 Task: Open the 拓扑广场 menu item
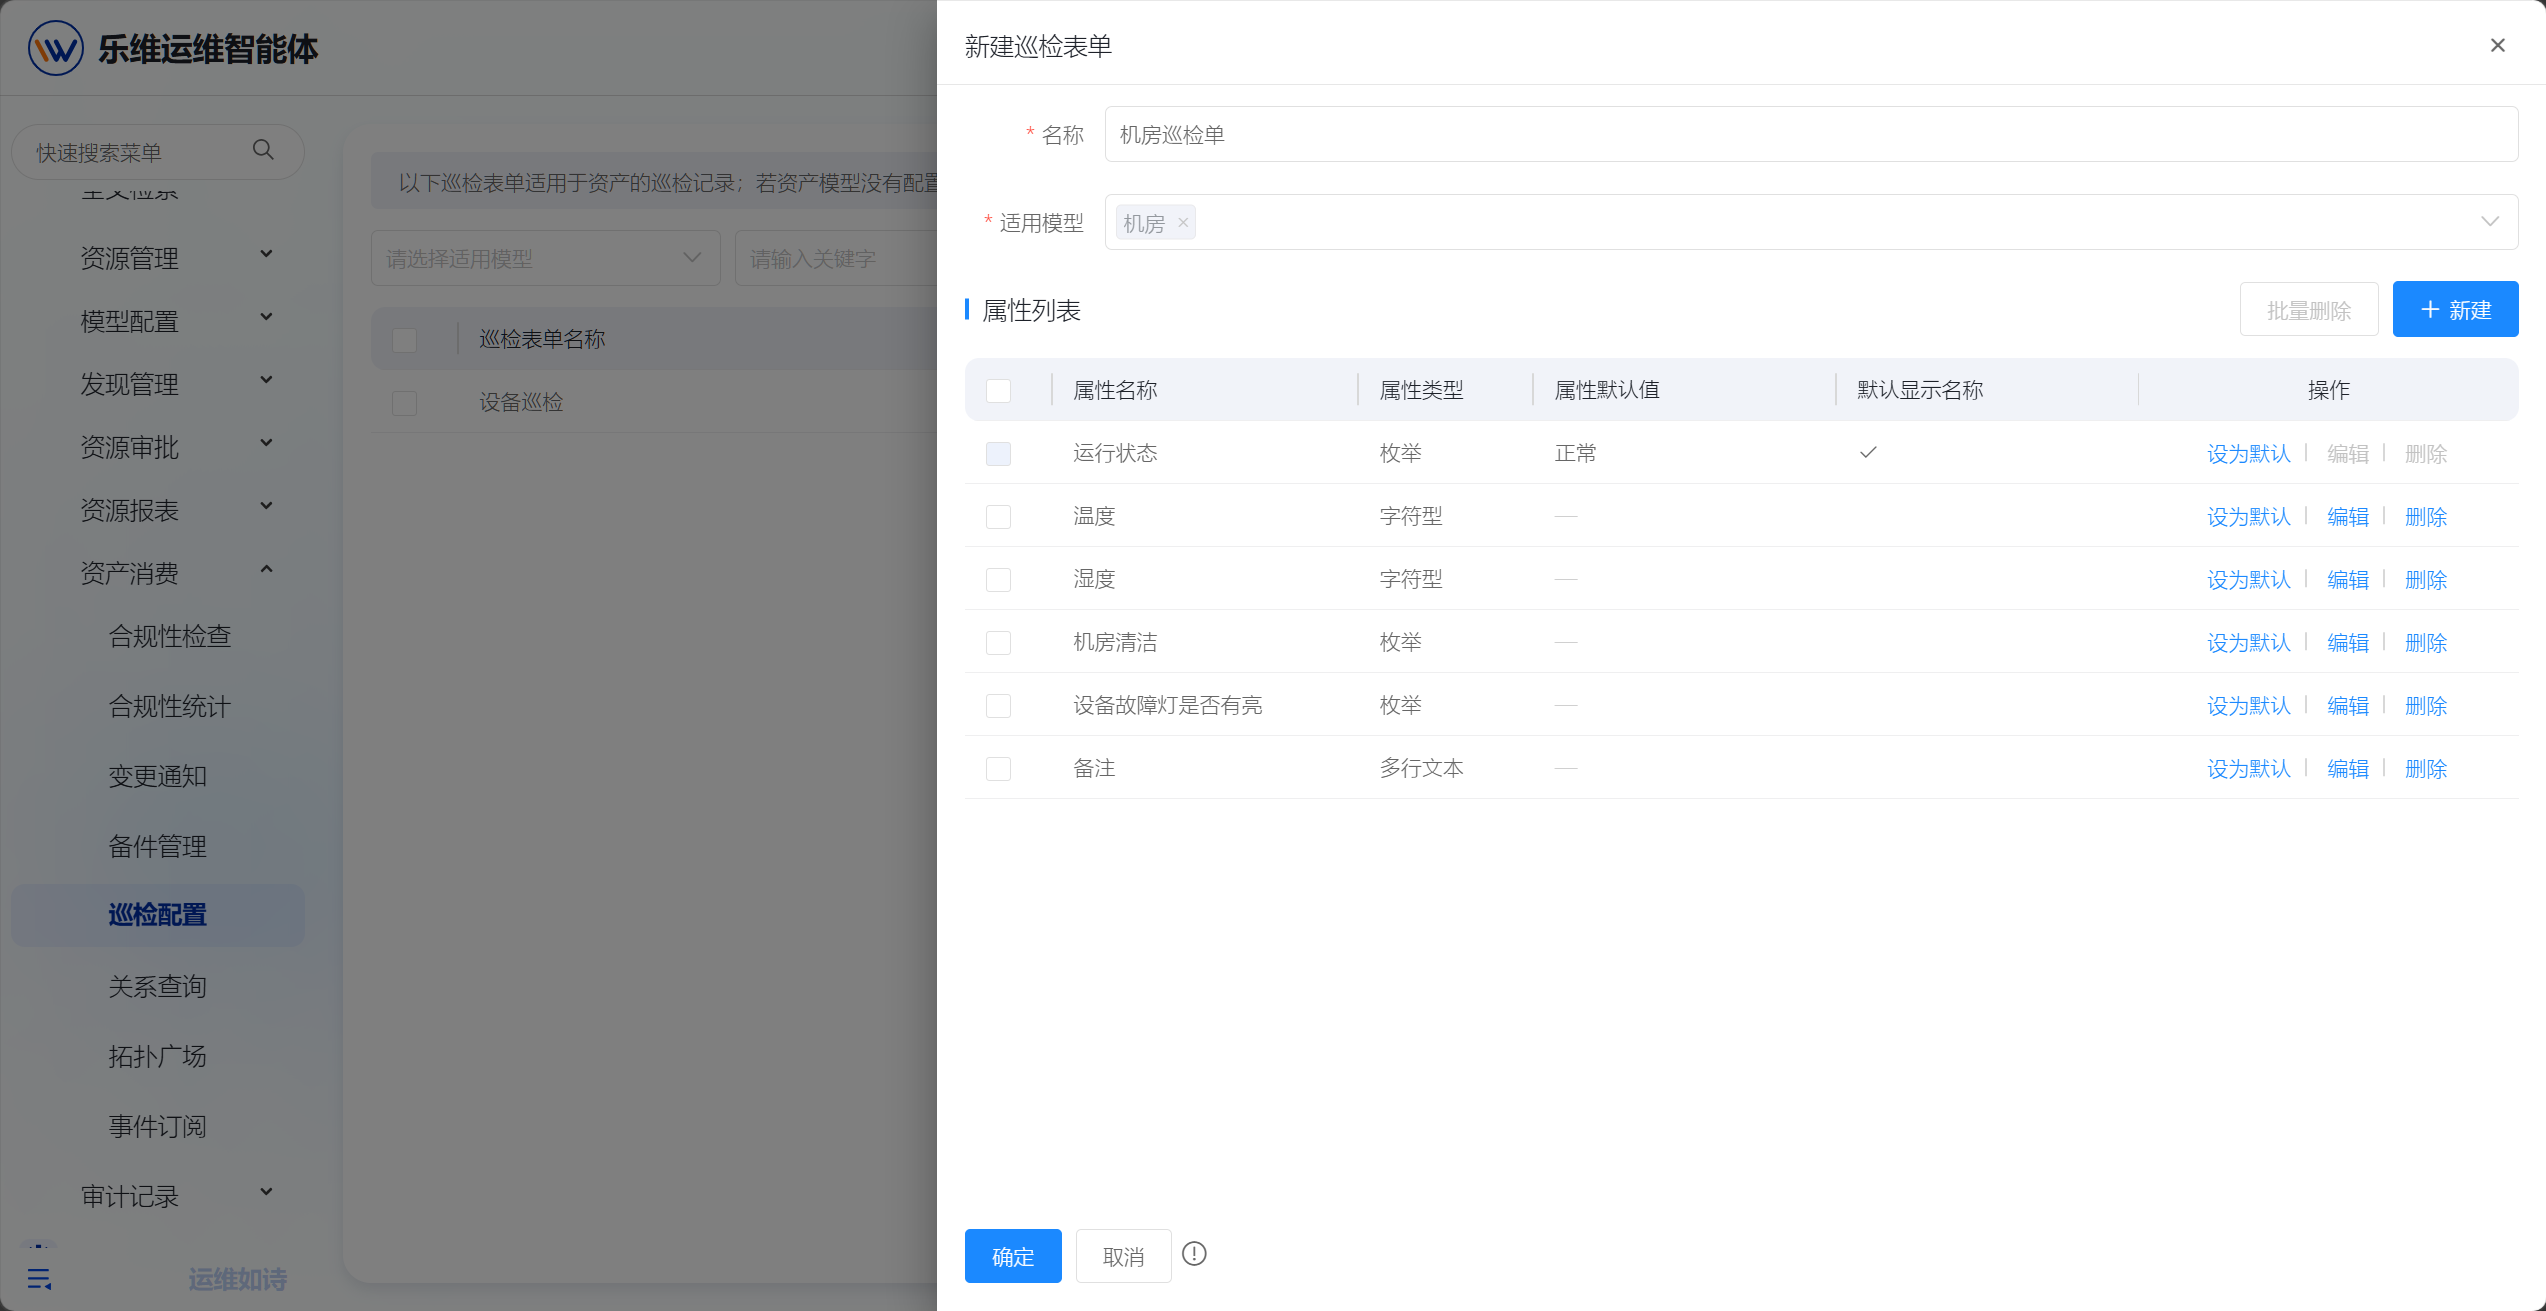tap(158, 1056)
